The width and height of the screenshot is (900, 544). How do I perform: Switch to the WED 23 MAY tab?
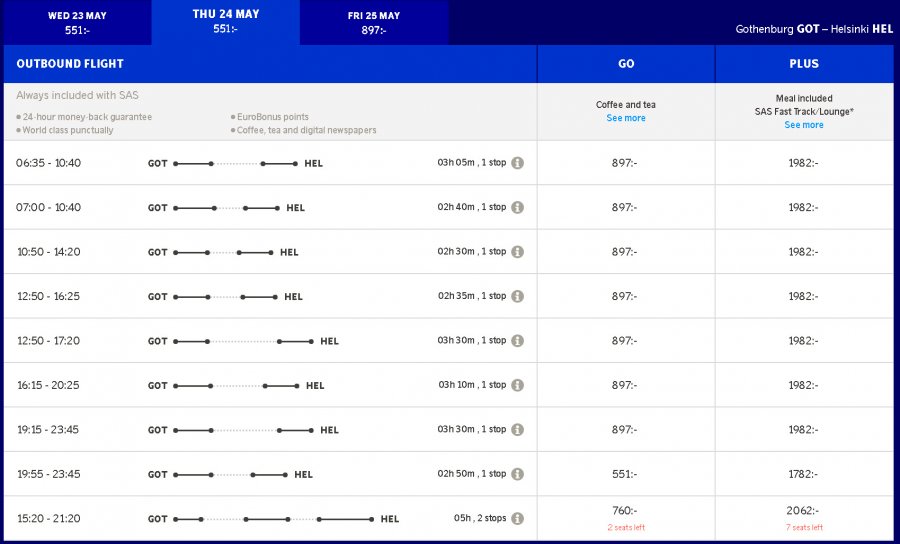click(x=76, y=22)
